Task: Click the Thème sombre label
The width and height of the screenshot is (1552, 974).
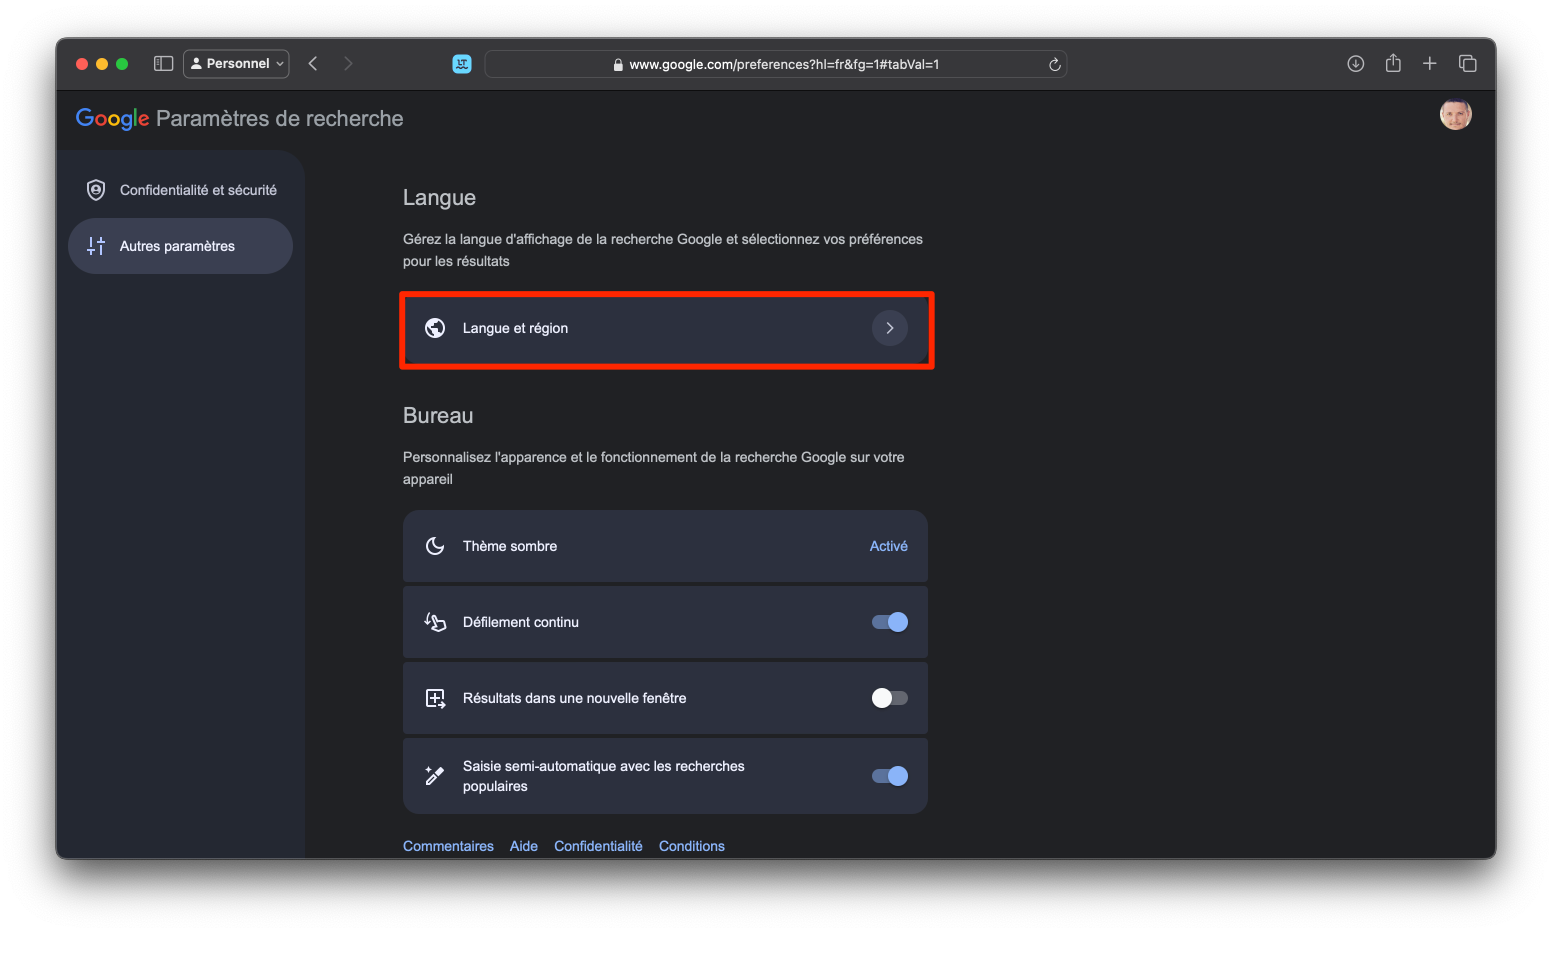Action: (510, 546)
